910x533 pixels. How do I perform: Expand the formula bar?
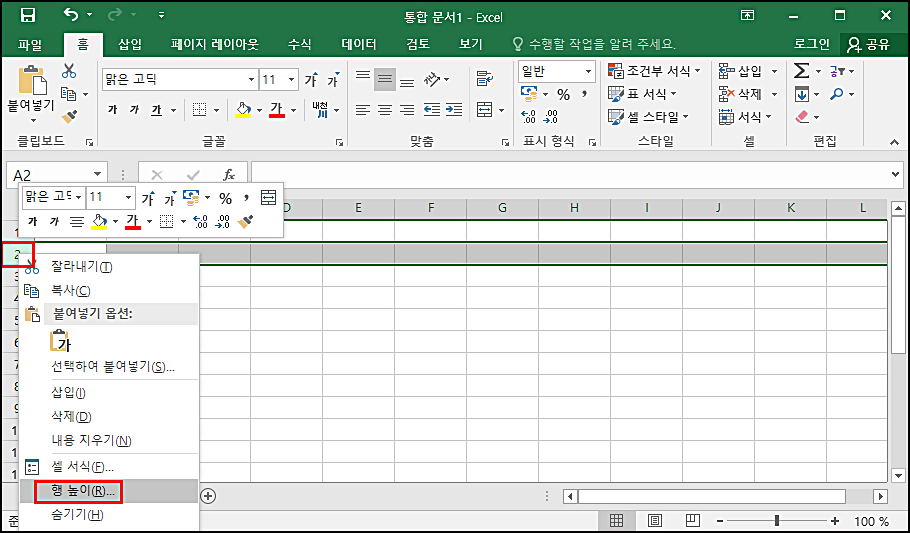pyautogui.click(x=895, y=174)
